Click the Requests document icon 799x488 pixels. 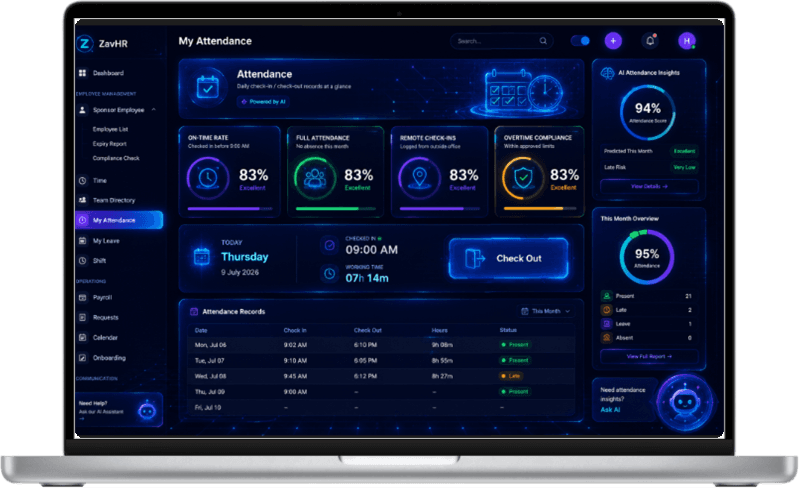(x=82, y=317)
